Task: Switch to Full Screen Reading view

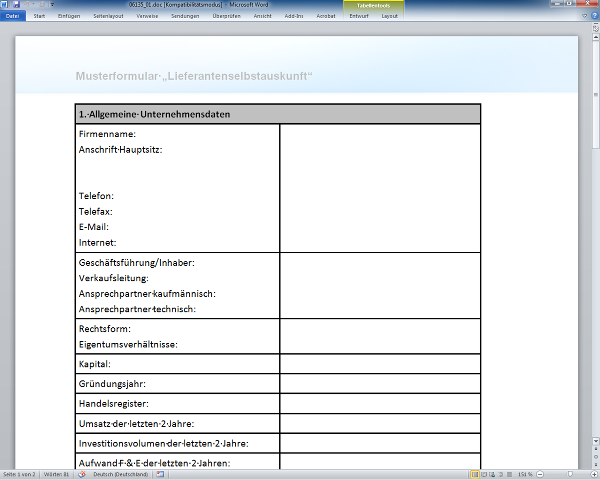Action: tap(484, 474)
